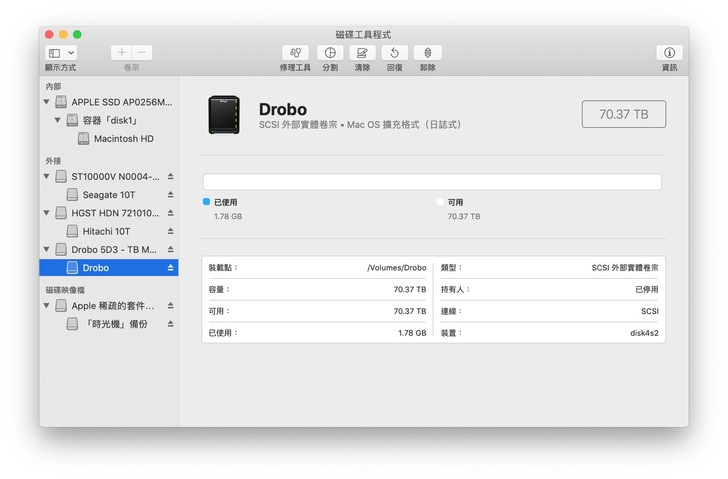This screenshot has width=728, height=479.
Task: Eject the Hitachi 10T volume
Action: point(170,231)
